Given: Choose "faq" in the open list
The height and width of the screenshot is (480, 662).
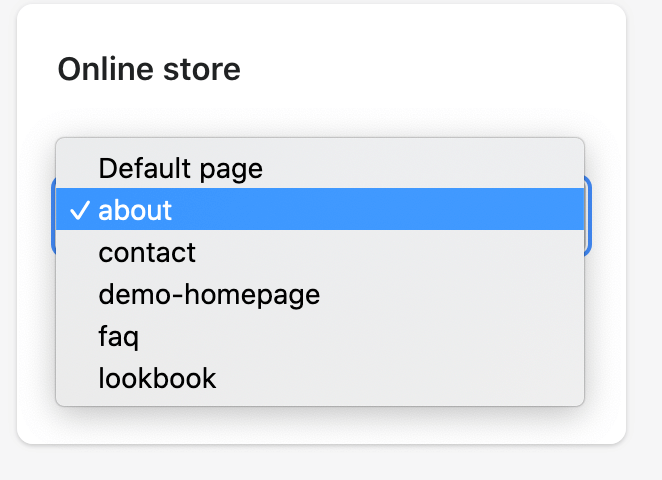Looking at the screenshot, I should 118,336.
